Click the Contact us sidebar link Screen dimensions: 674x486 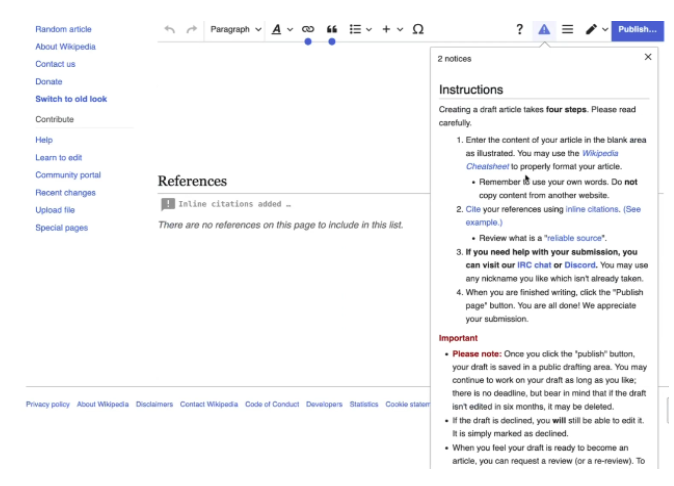[55, 64]
